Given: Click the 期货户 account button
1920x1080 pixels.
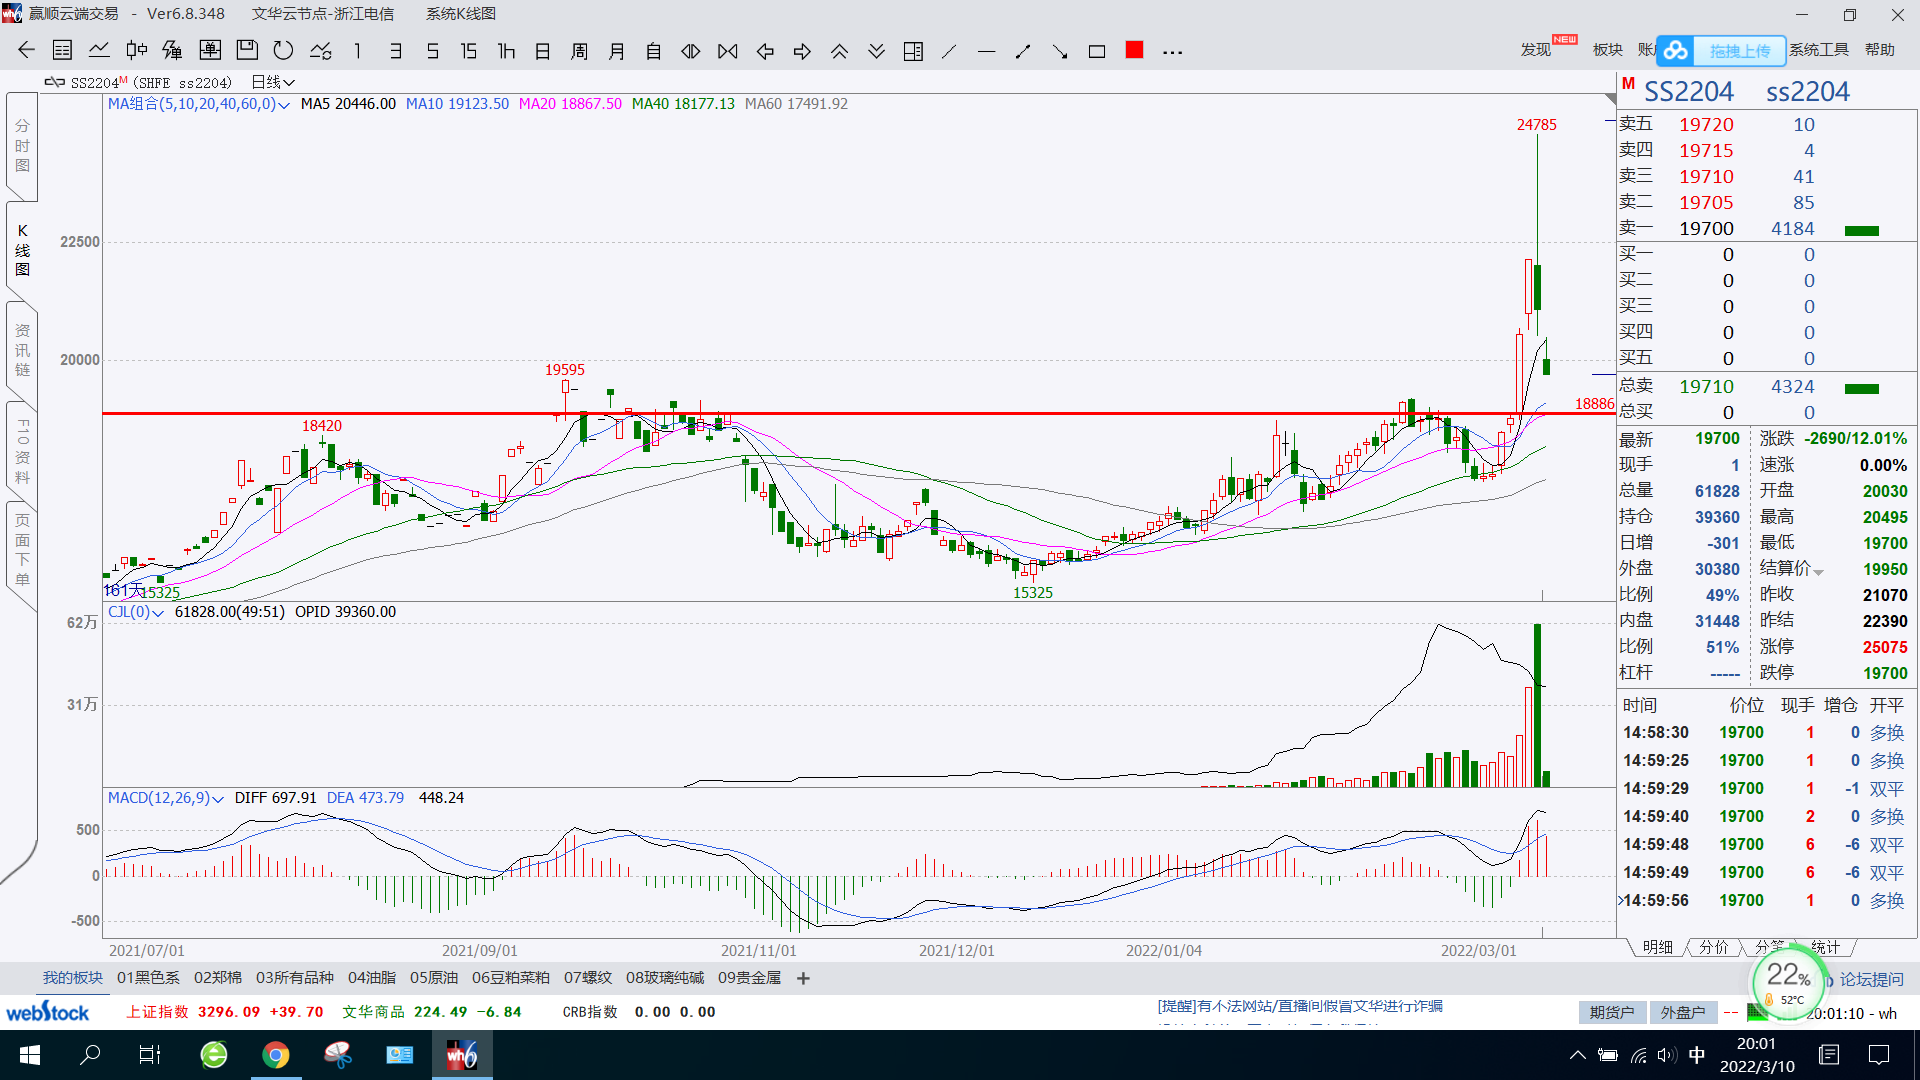Looking at the screenshot, I should [x=1612, y=1013].
